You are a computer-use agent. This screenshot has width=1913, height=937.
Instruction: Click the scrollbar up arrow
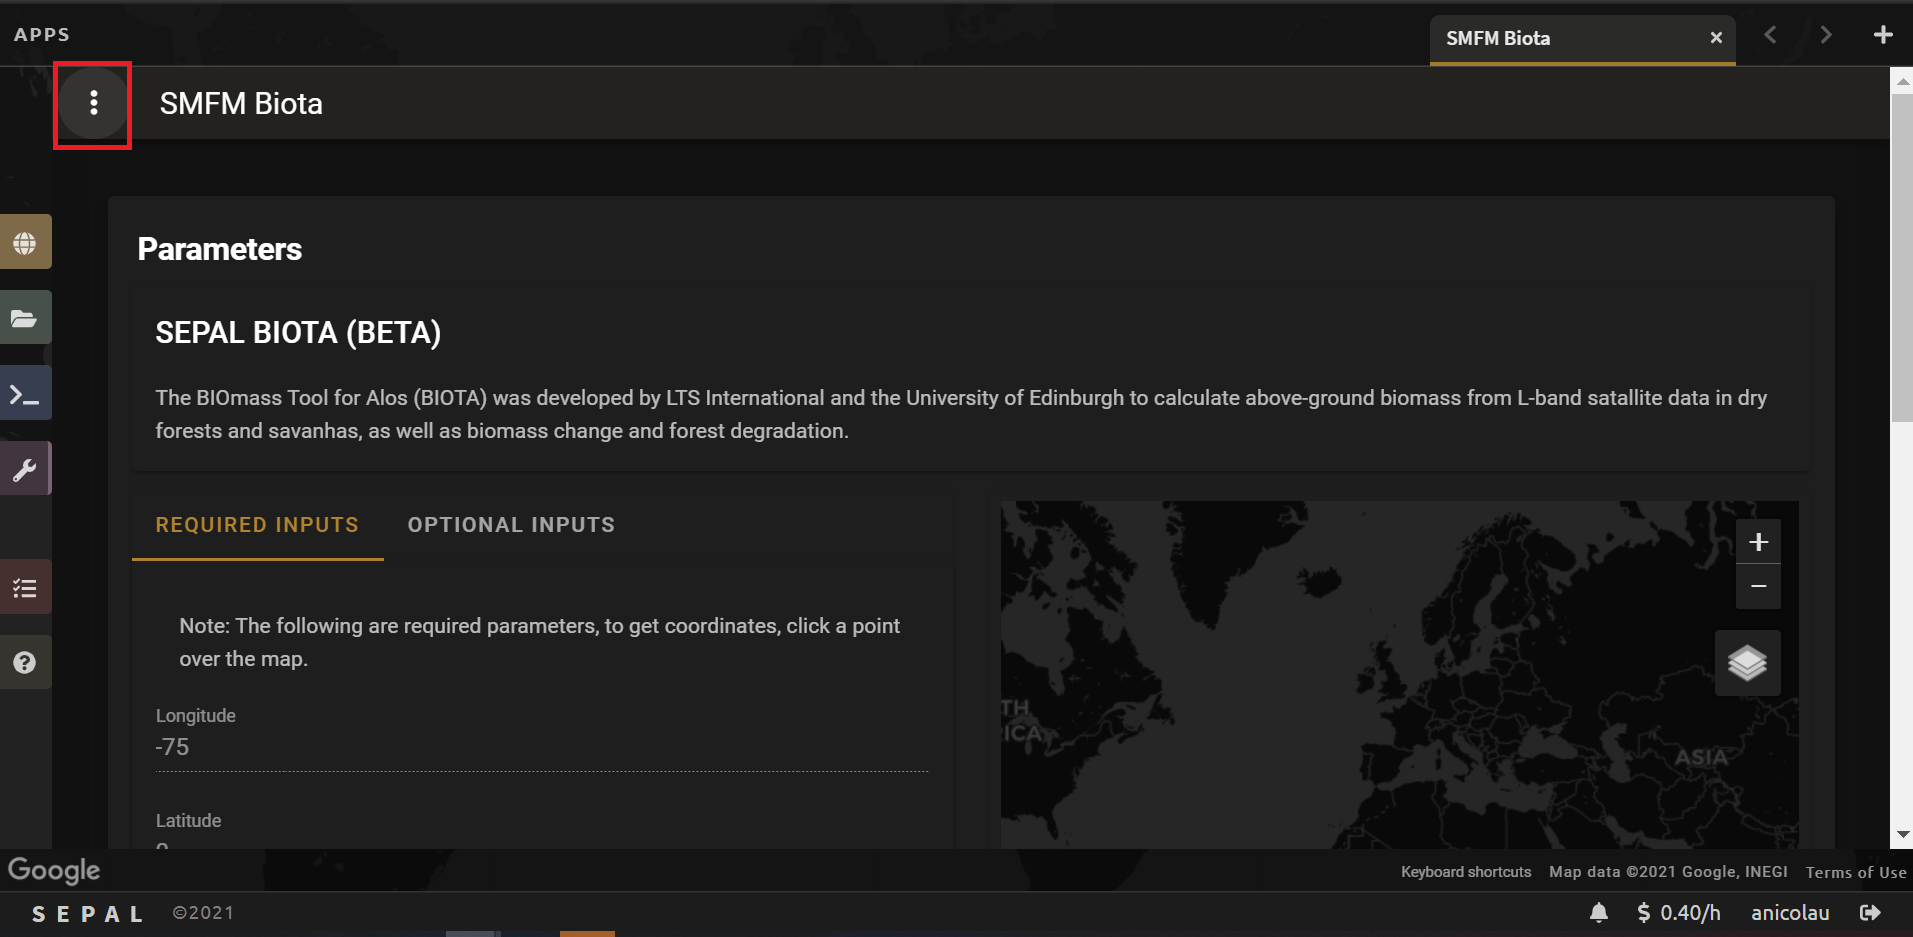(x=1902, y=81)
